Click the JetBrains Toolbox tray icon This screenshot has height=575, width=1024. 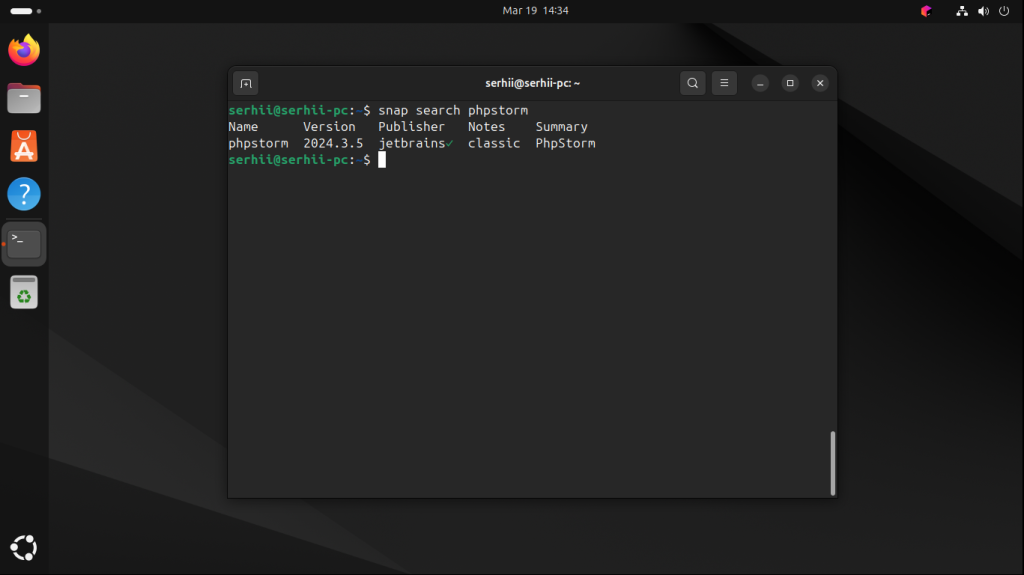925,11
